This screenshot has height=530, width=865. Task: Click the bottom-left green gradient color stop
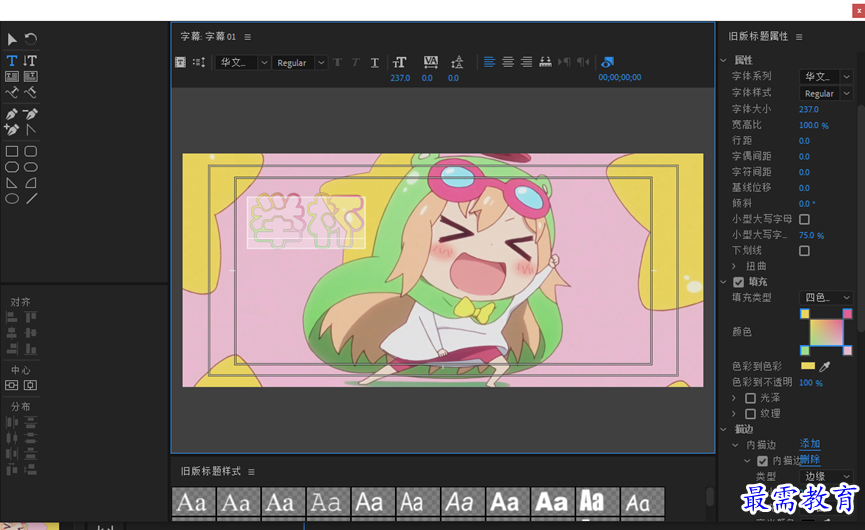(805, 350)
